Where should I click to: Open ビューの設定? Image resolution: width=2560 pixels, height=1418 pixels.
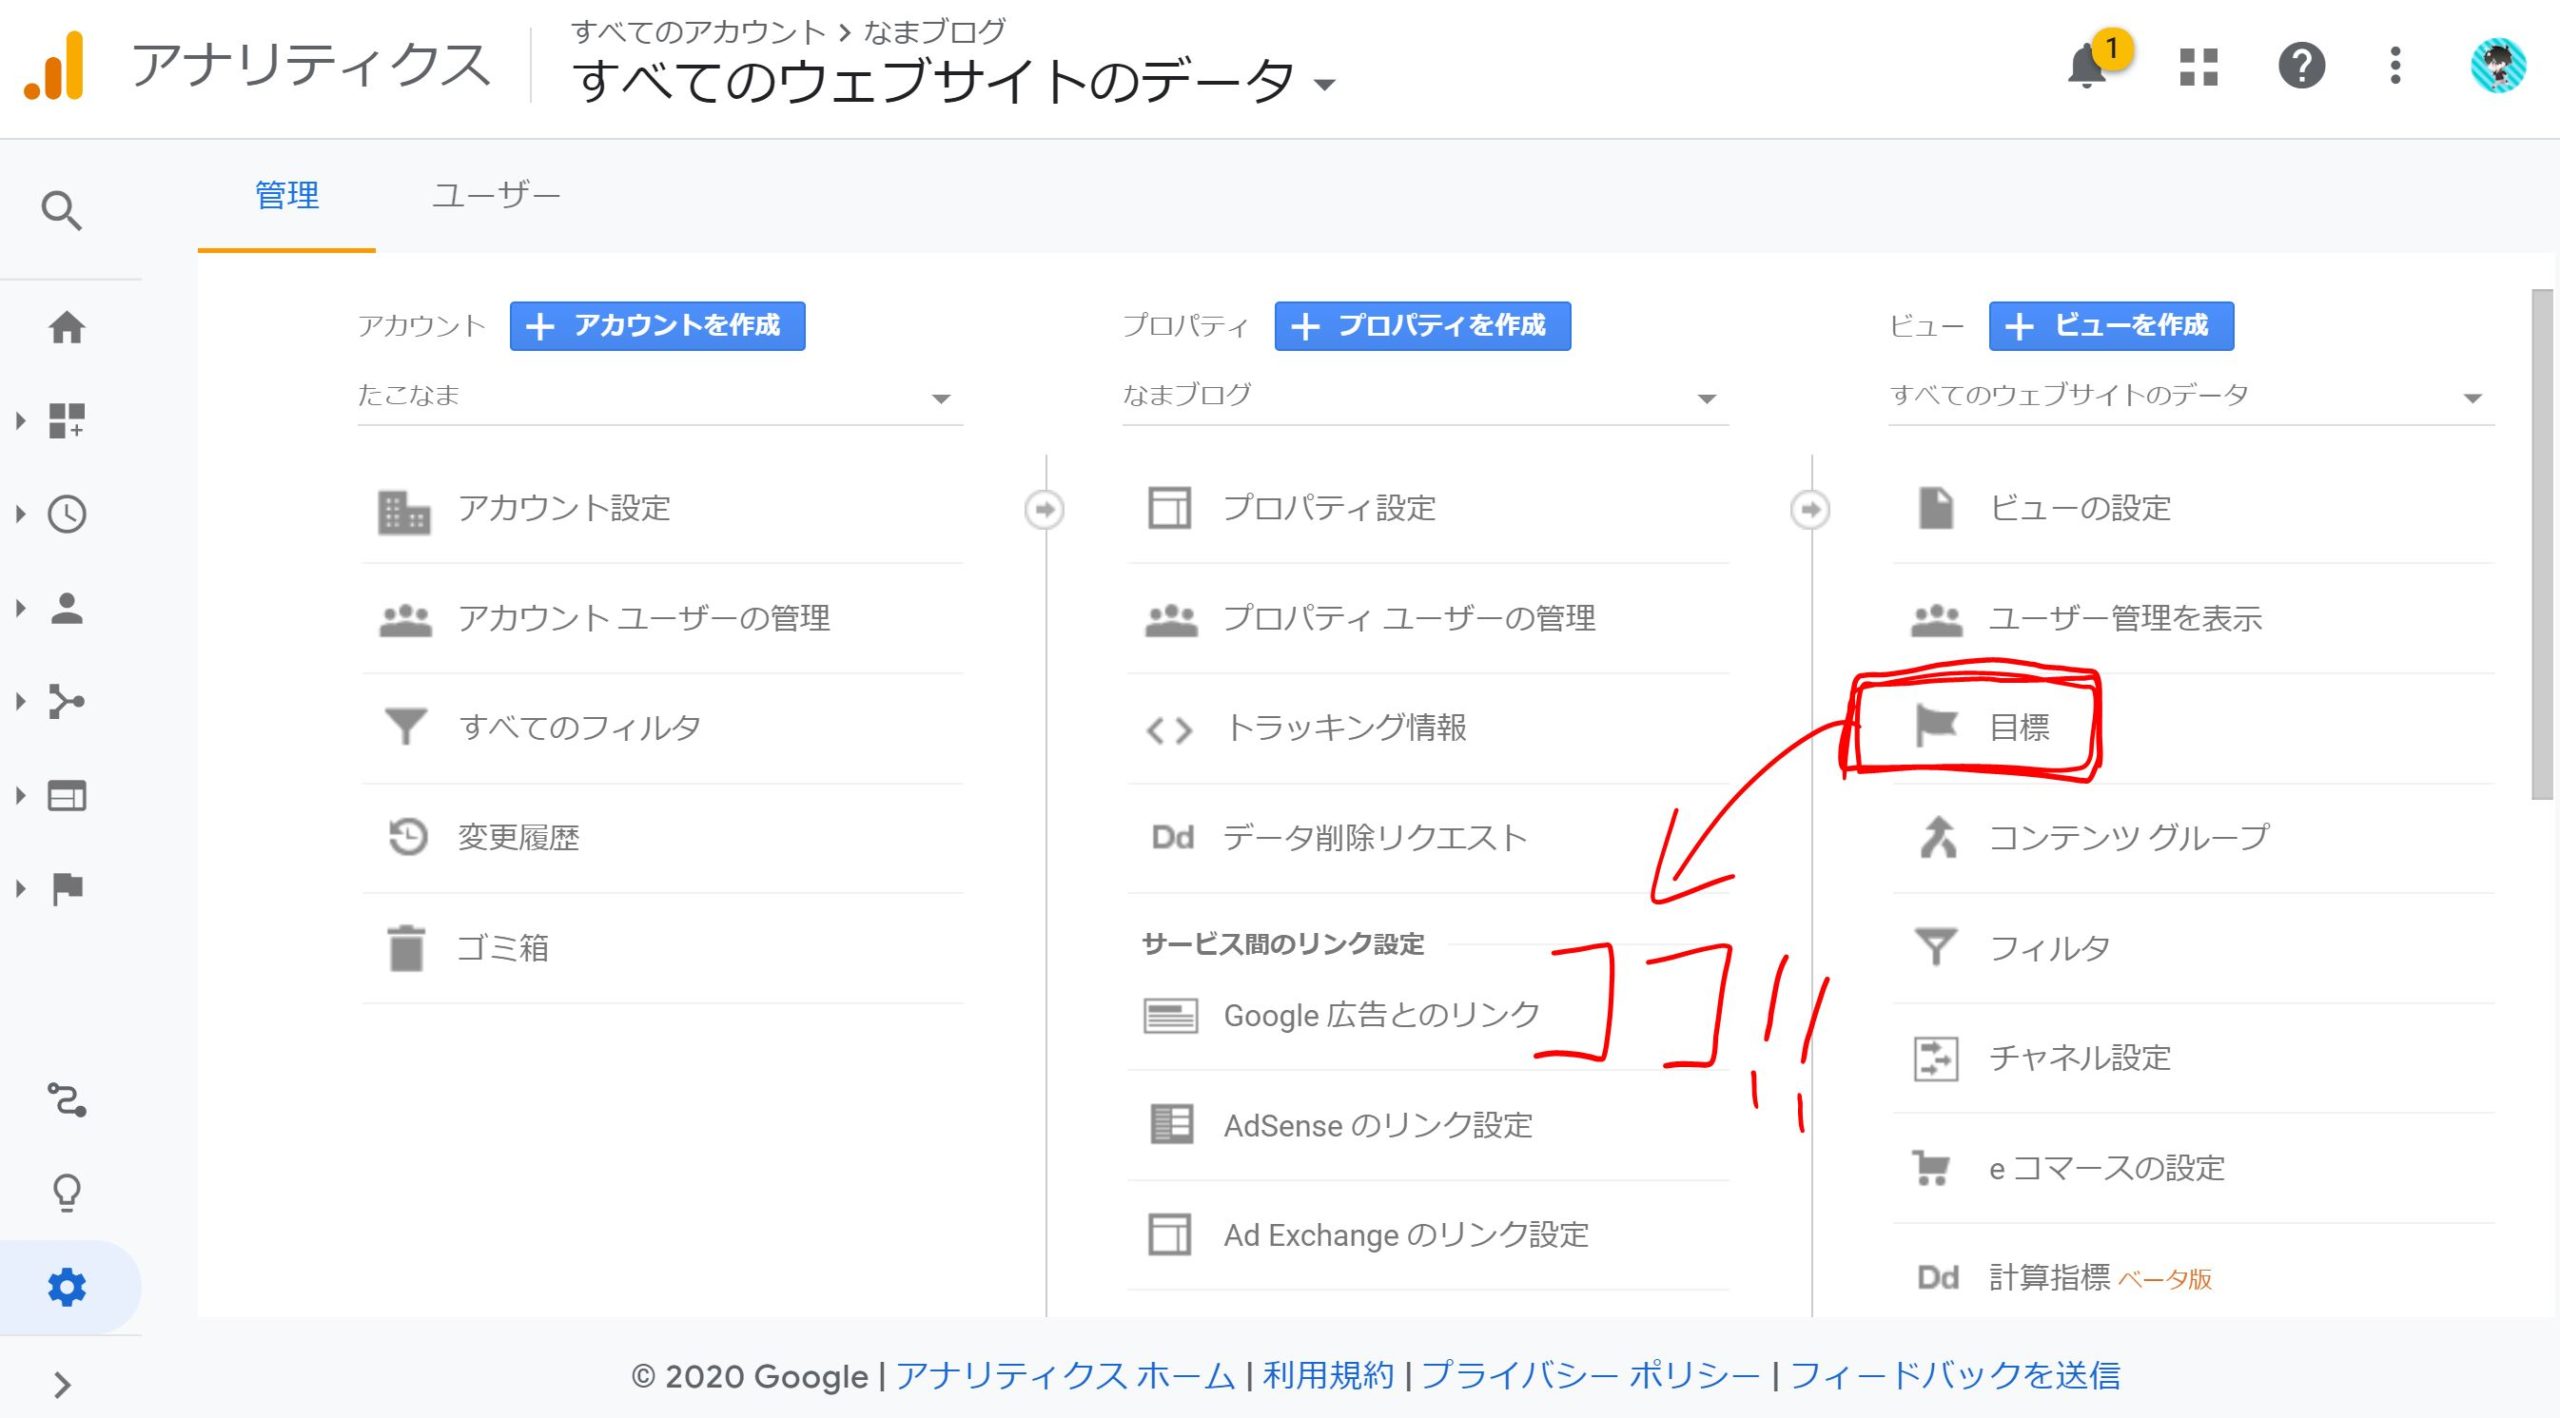click(2193, 509)
